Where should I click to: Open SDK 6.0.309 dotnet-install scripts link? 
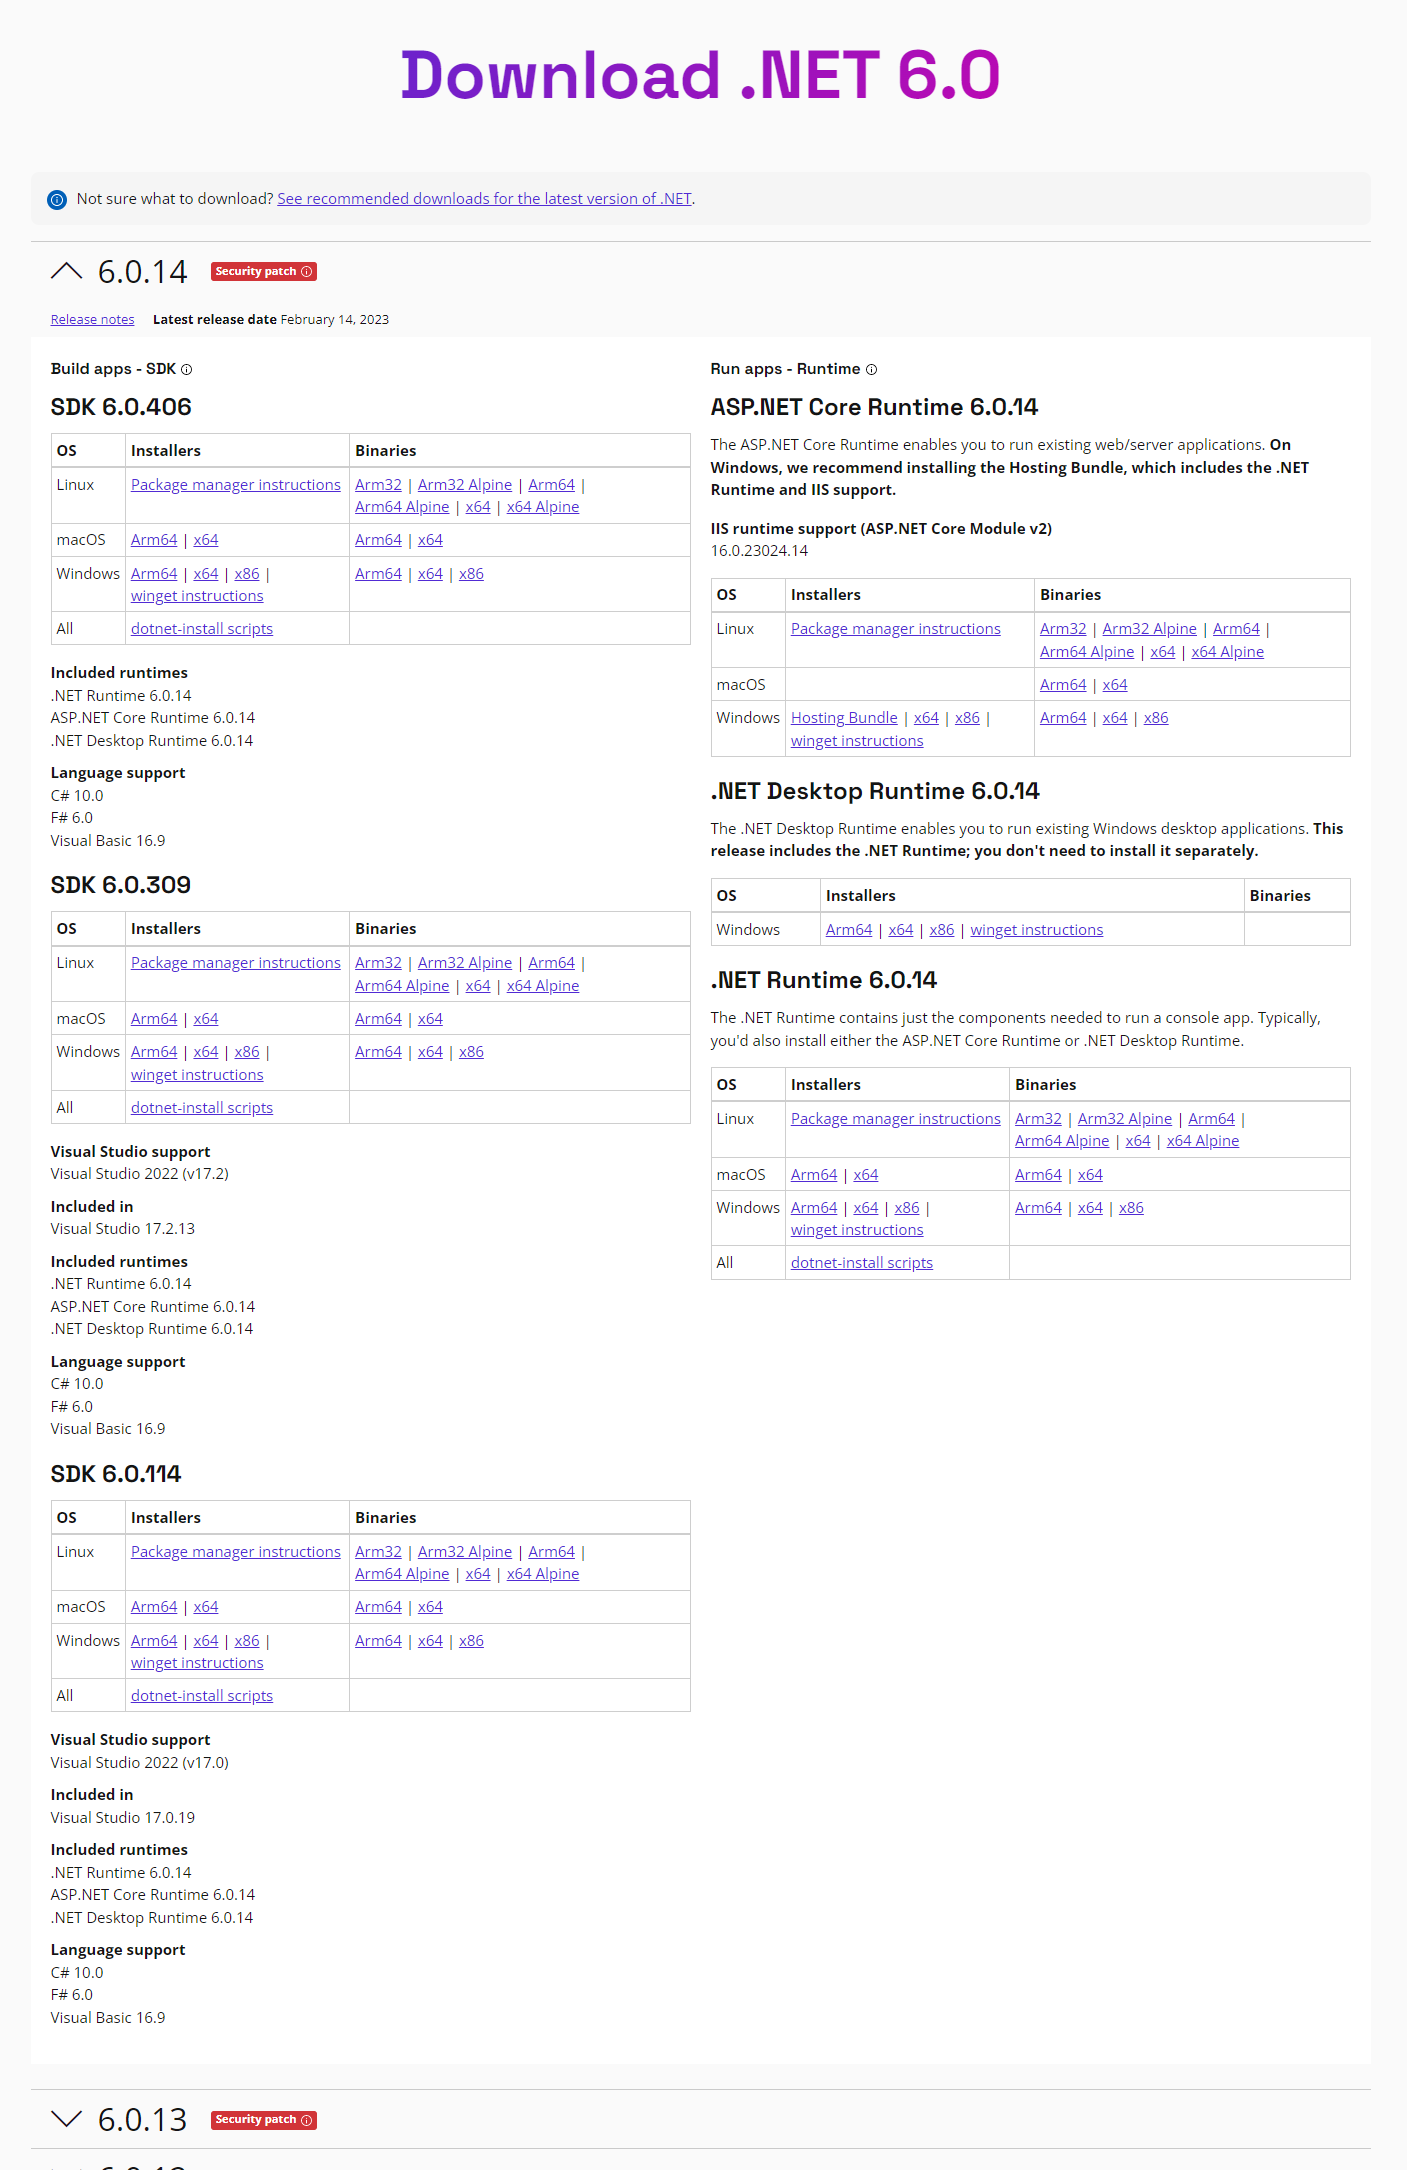coord(202,1107)
